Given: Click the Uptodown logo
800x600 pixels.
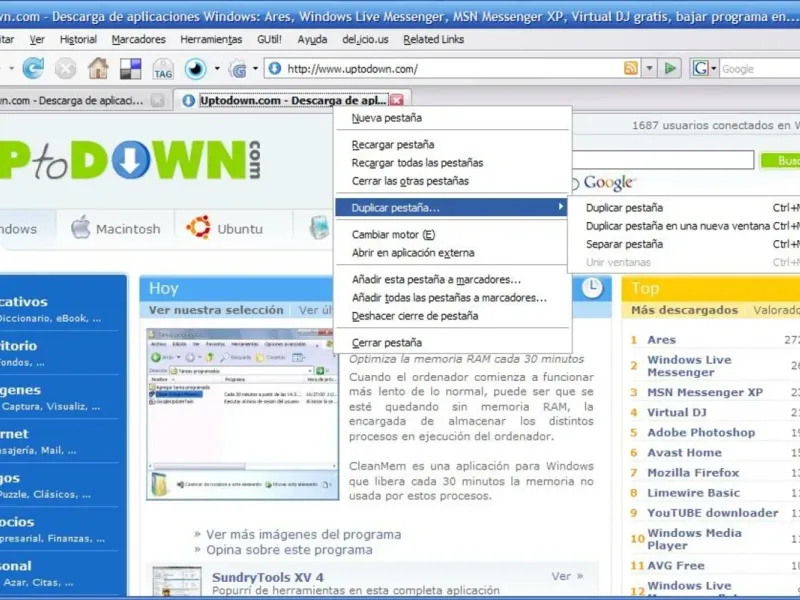Looking at the screenshot, I should coord(130,160).
